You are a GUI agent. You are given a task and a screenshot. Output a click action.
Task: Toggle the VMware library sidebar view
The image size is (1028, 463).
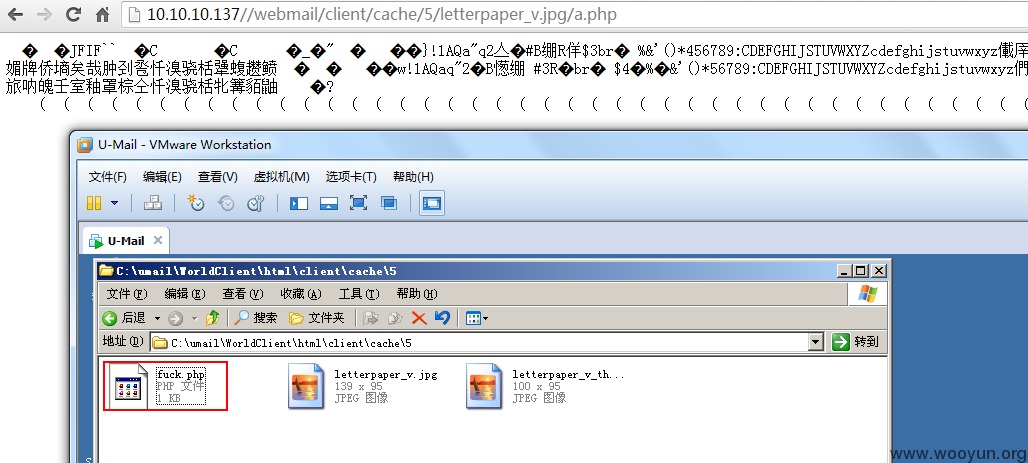tap(299, 203)
